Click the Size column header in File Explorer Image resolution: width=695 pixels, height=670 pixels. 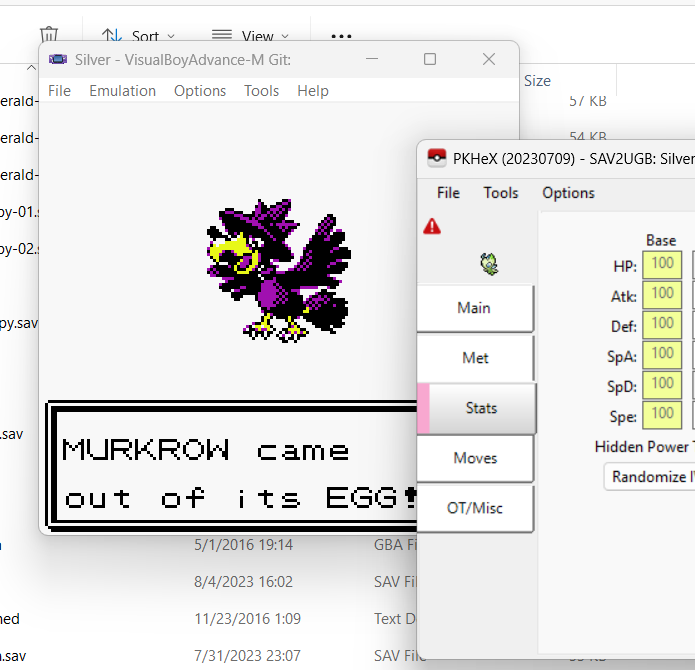537,81
